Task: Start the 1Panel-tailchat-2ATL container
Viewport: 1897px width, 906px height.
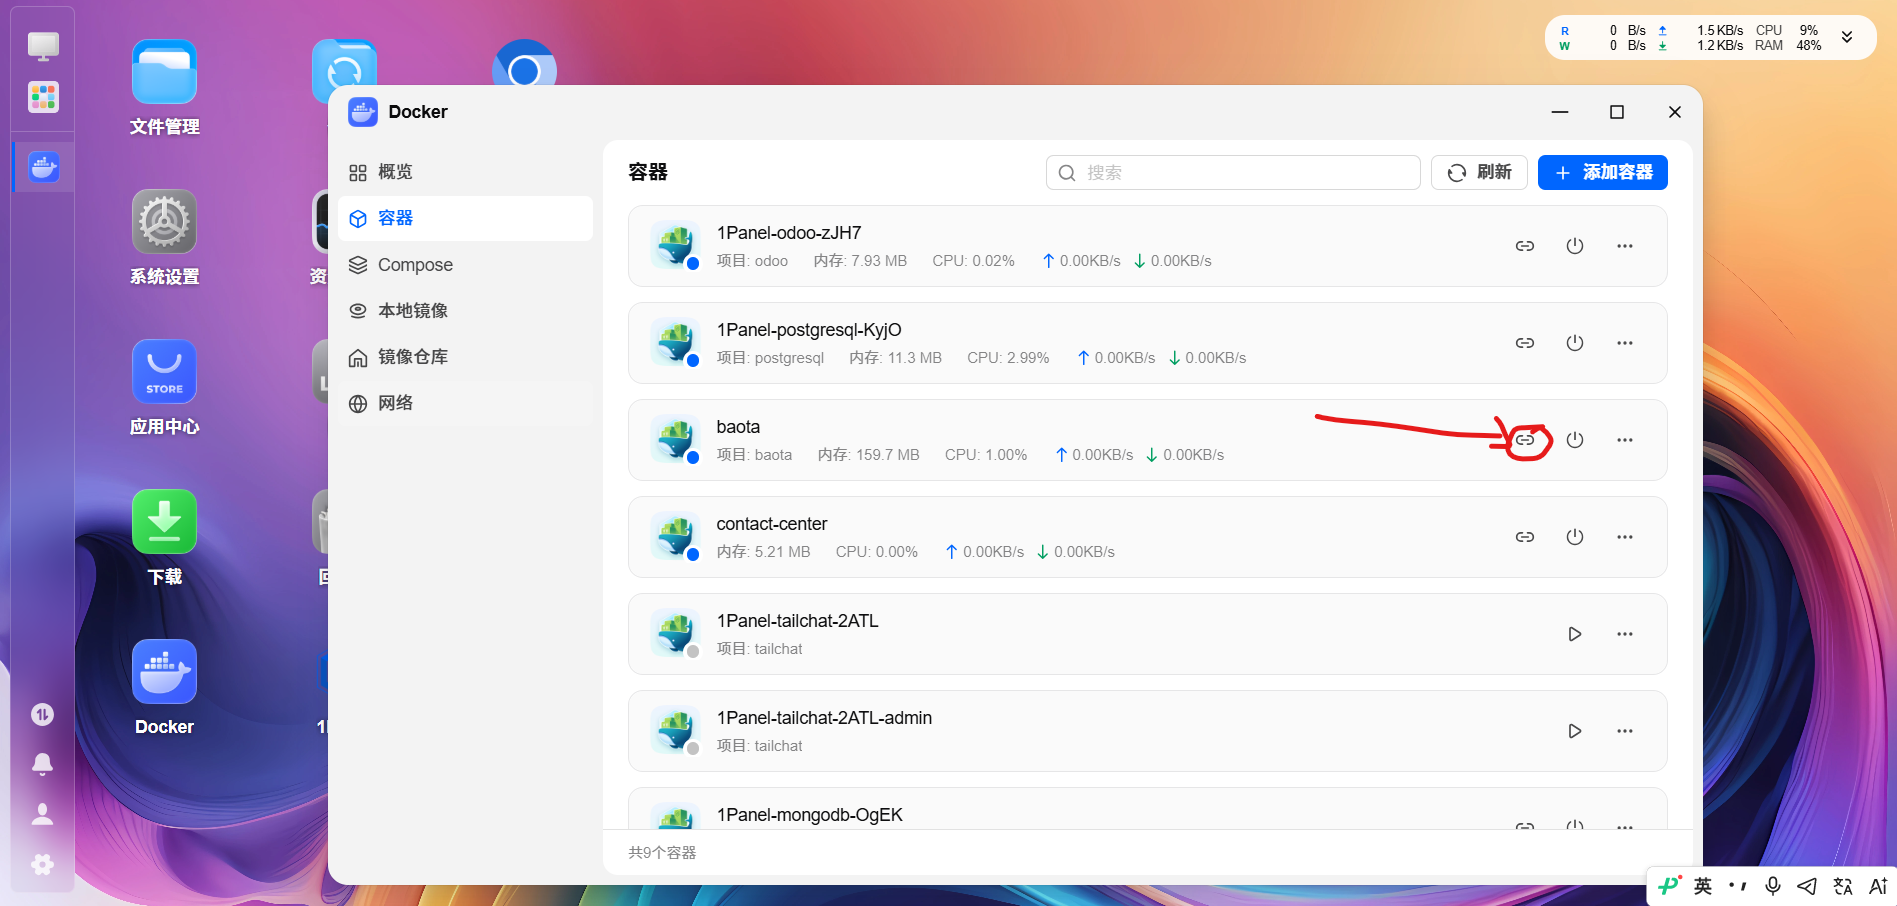Action: 1574,634
